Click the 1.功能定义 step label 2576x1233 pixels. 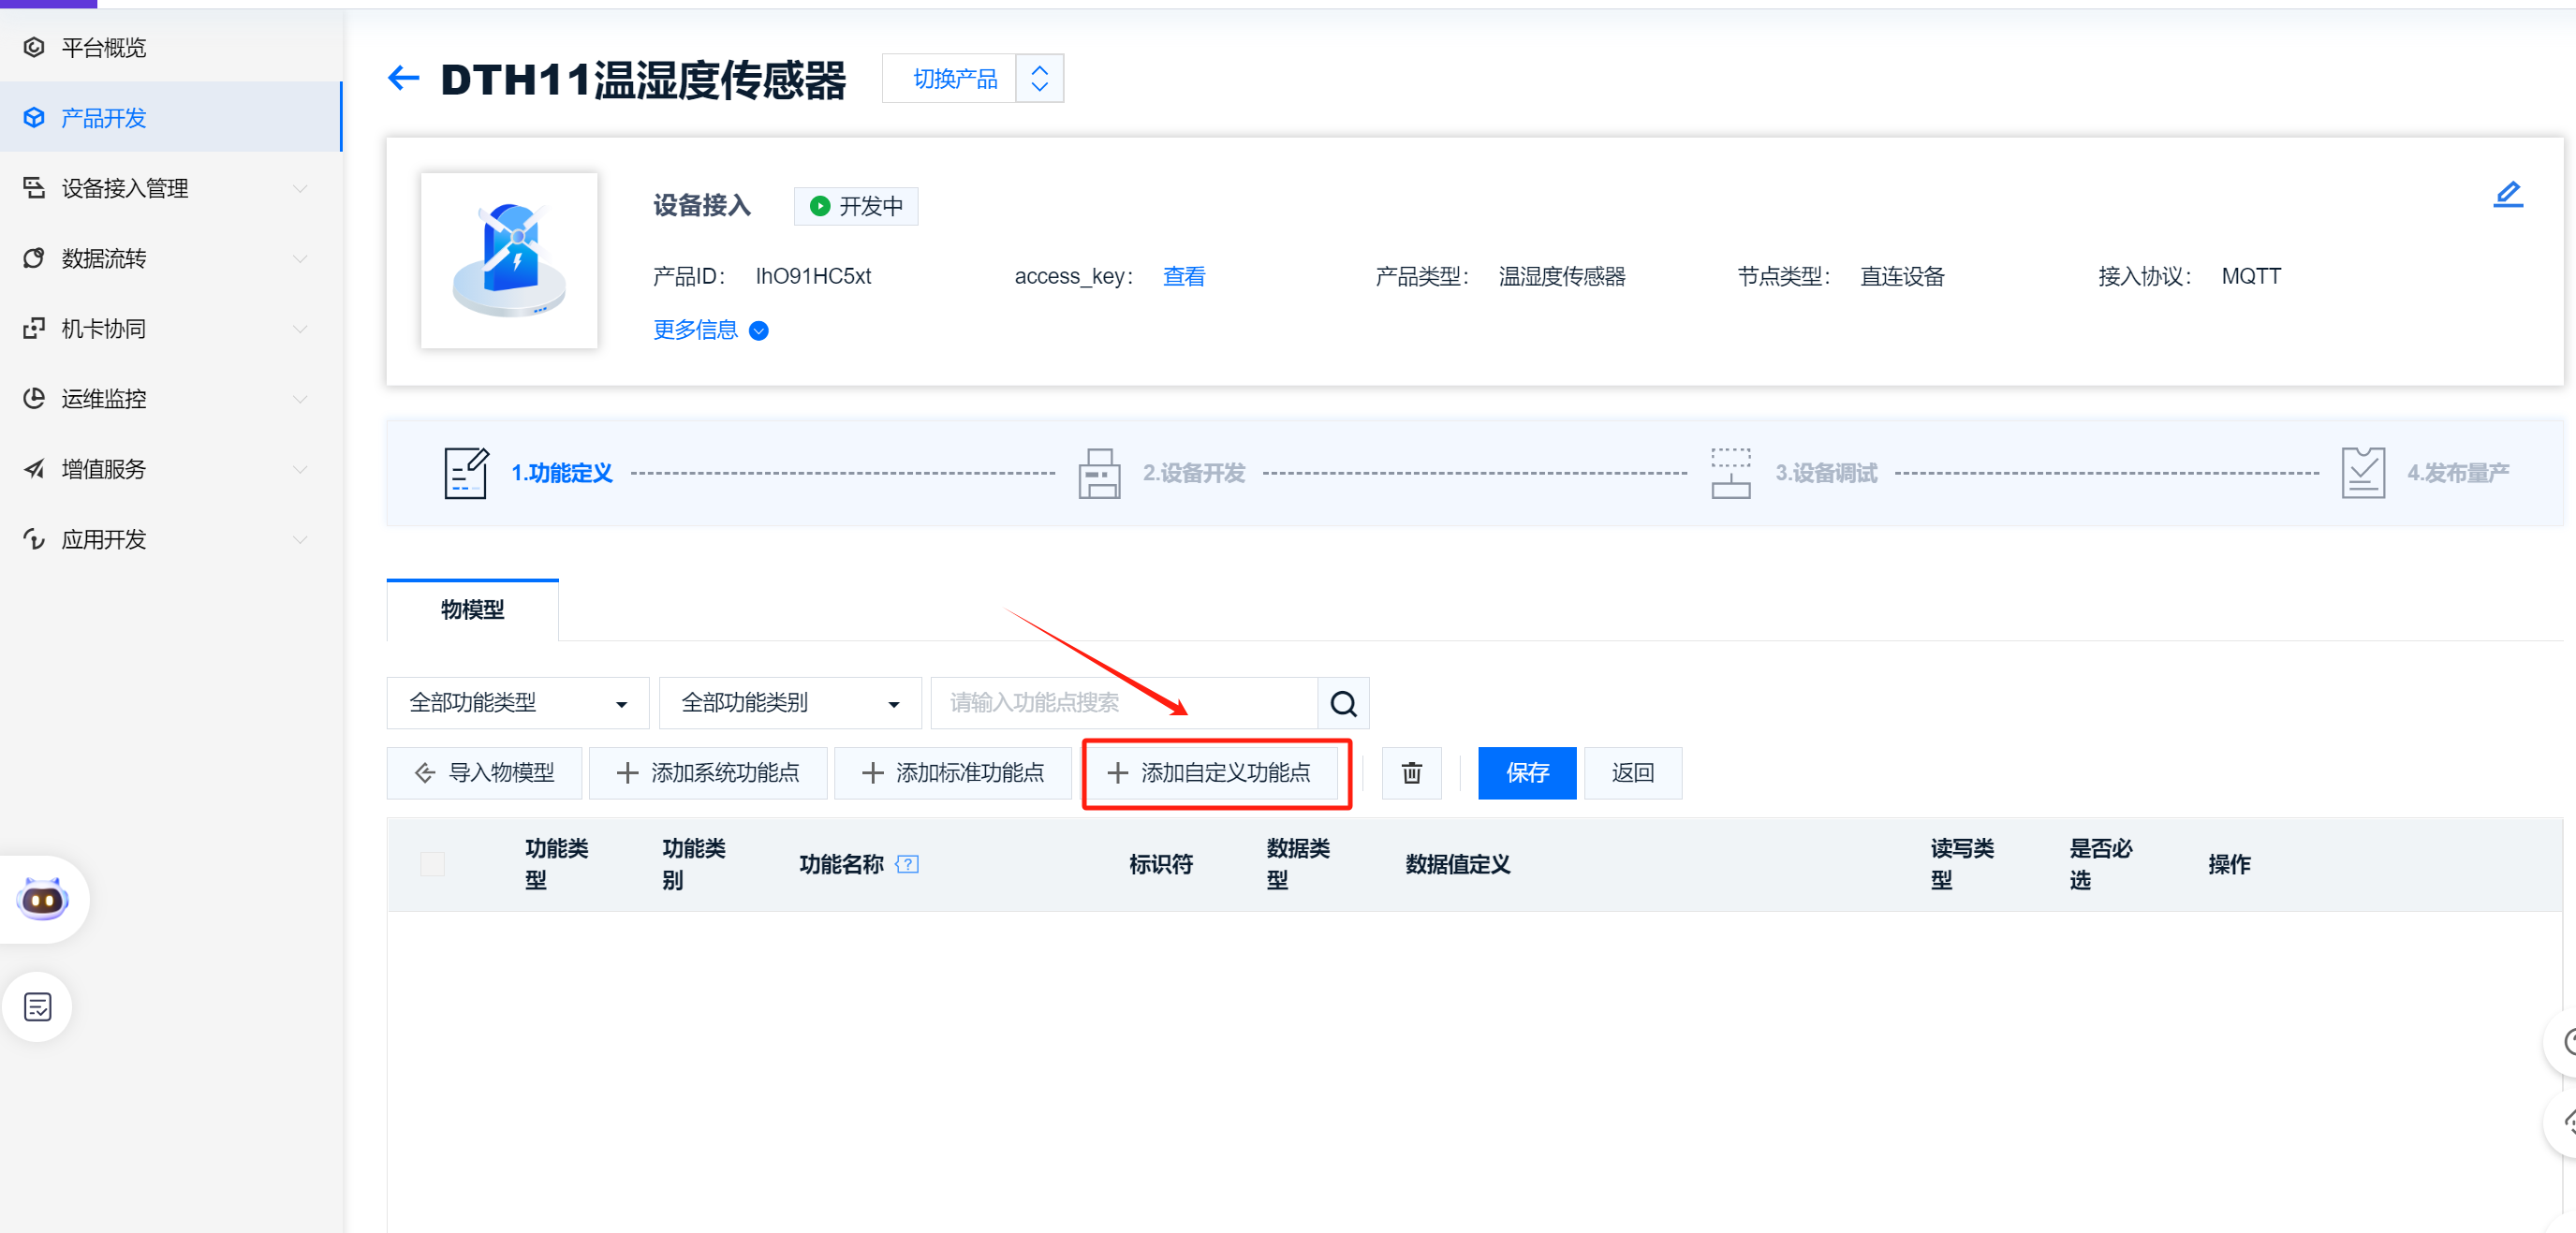pyautogui.click(x=561, y=472)
